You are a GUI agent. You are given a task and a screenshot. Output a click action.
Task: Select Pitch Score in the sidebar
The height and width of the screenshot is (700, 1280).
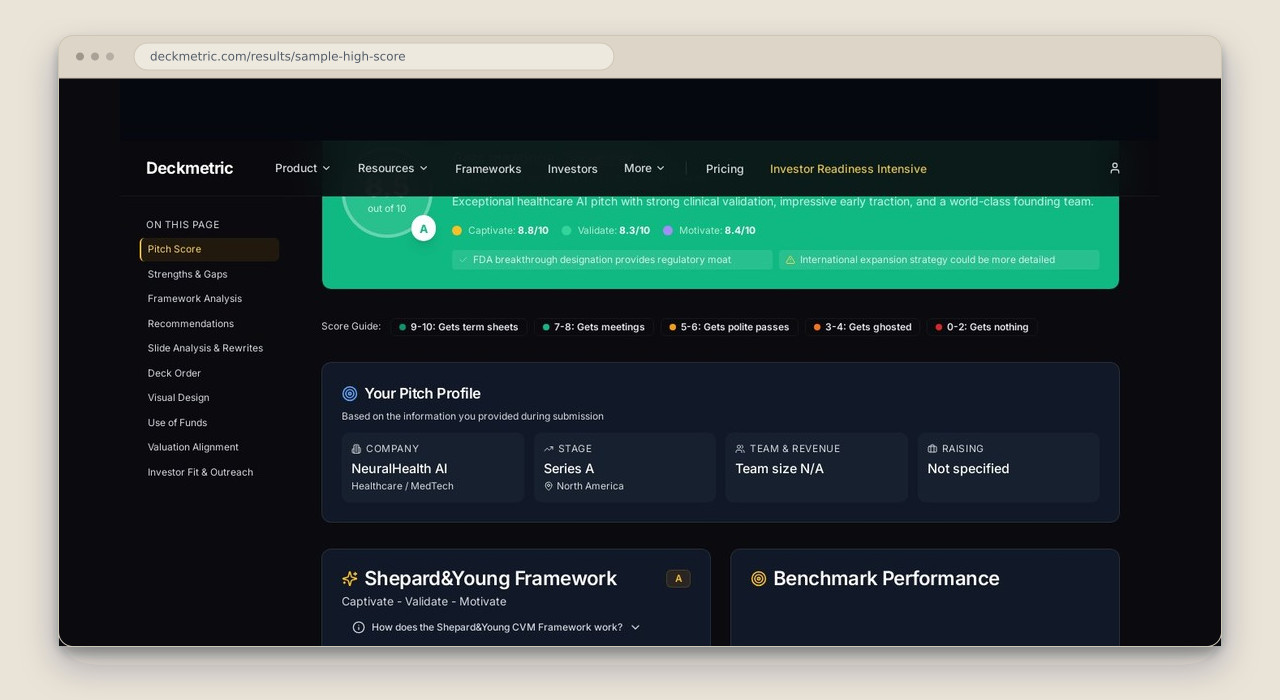(209, 249)
